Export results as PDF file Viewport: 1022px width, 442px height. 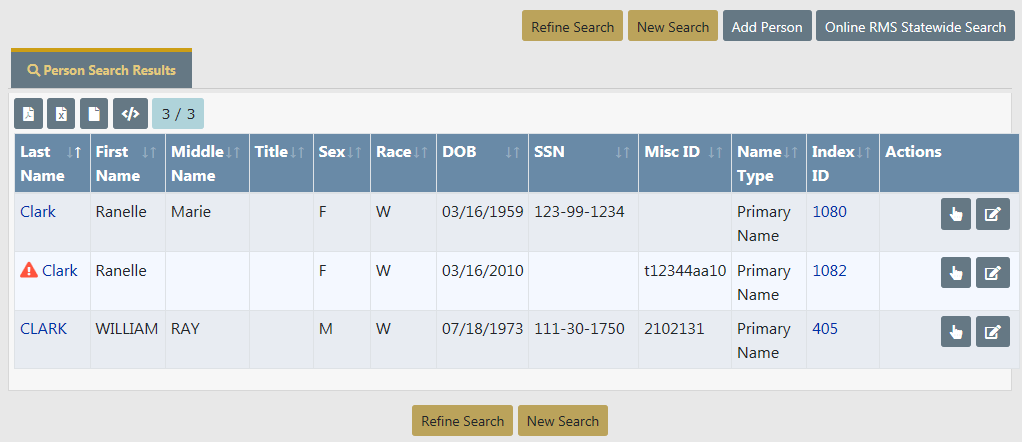pyautogui.click(x=29, y=114)
